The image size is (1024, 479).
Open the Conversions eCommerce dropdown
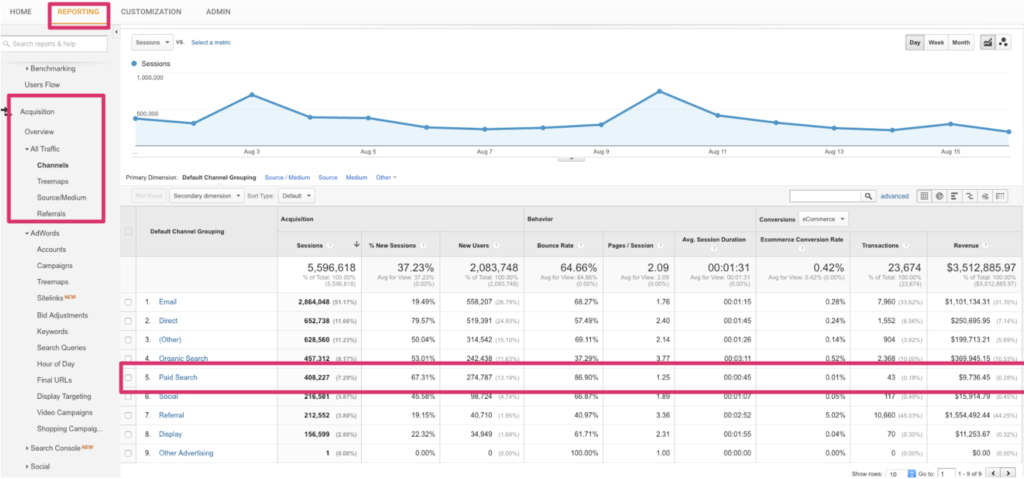click(x=823, y=218)
